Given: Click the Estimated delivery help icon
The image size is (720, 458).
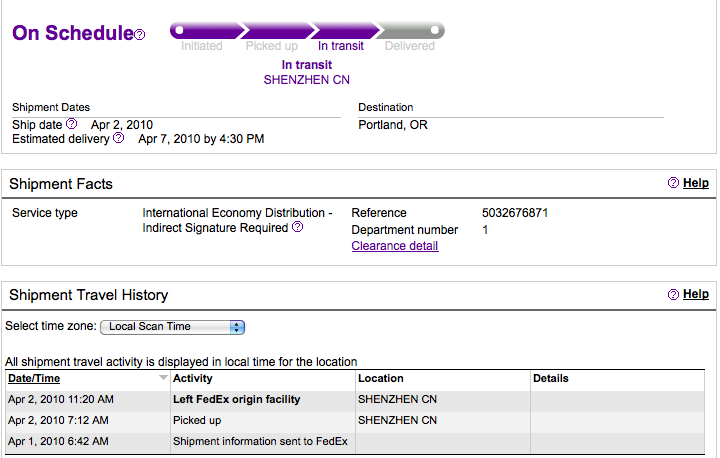Looking at the screenshot, I should click(119, 138).
